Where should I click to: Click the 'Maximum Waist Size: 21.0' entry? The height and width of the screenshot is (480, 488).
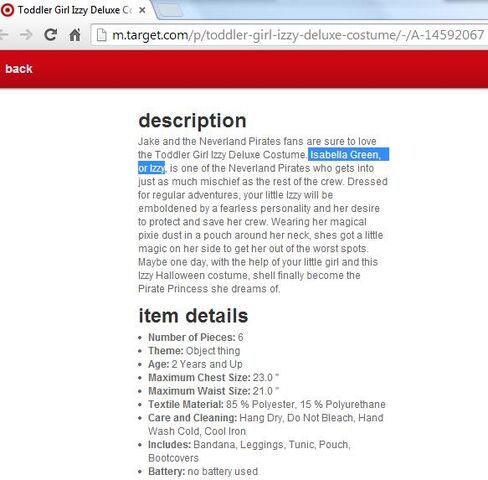pos(214,391)
